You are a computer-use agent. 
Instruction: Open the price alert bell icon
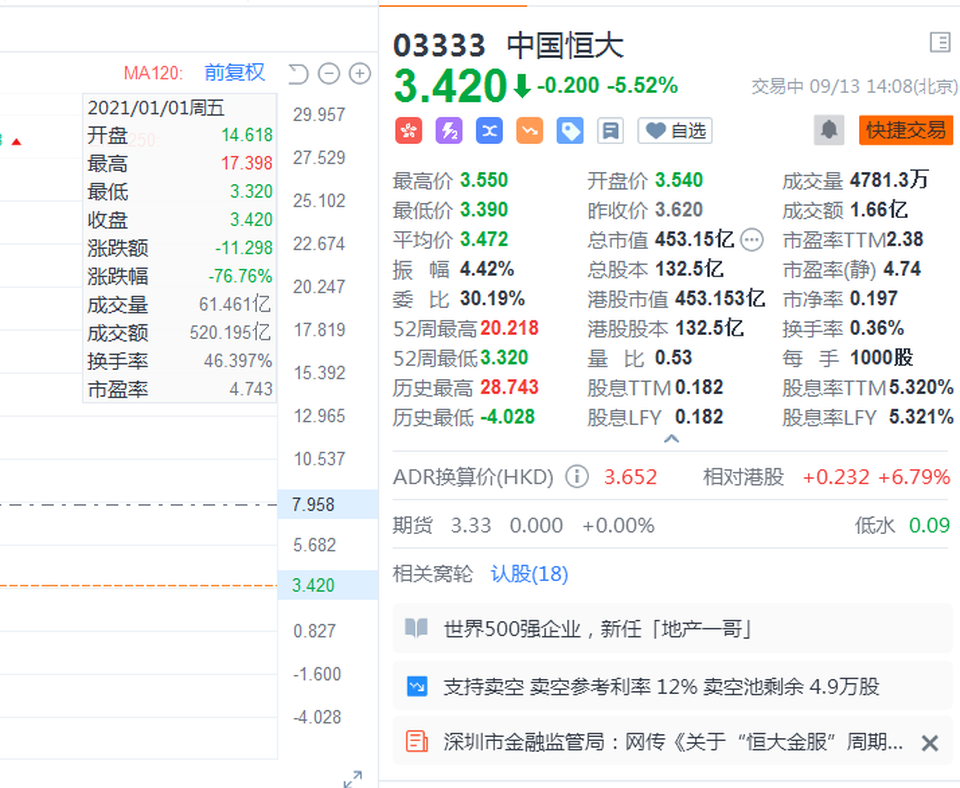click(829, 130)
